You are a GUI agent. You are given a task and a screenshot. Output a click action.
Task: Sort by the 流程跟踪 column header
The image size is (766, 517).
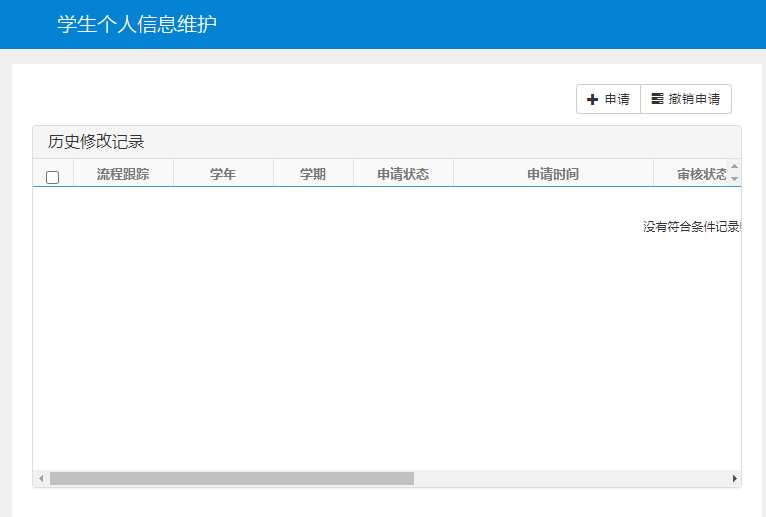pos(123,174)
